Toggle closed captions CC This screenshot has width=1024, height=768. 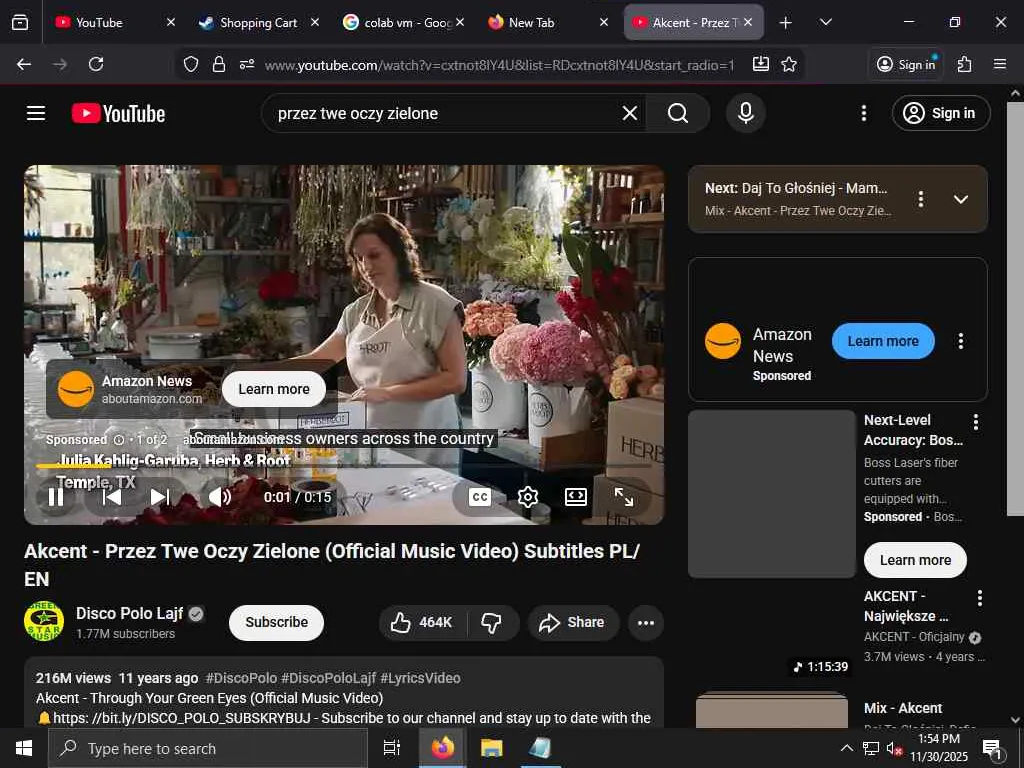click(x=479, y=497)
